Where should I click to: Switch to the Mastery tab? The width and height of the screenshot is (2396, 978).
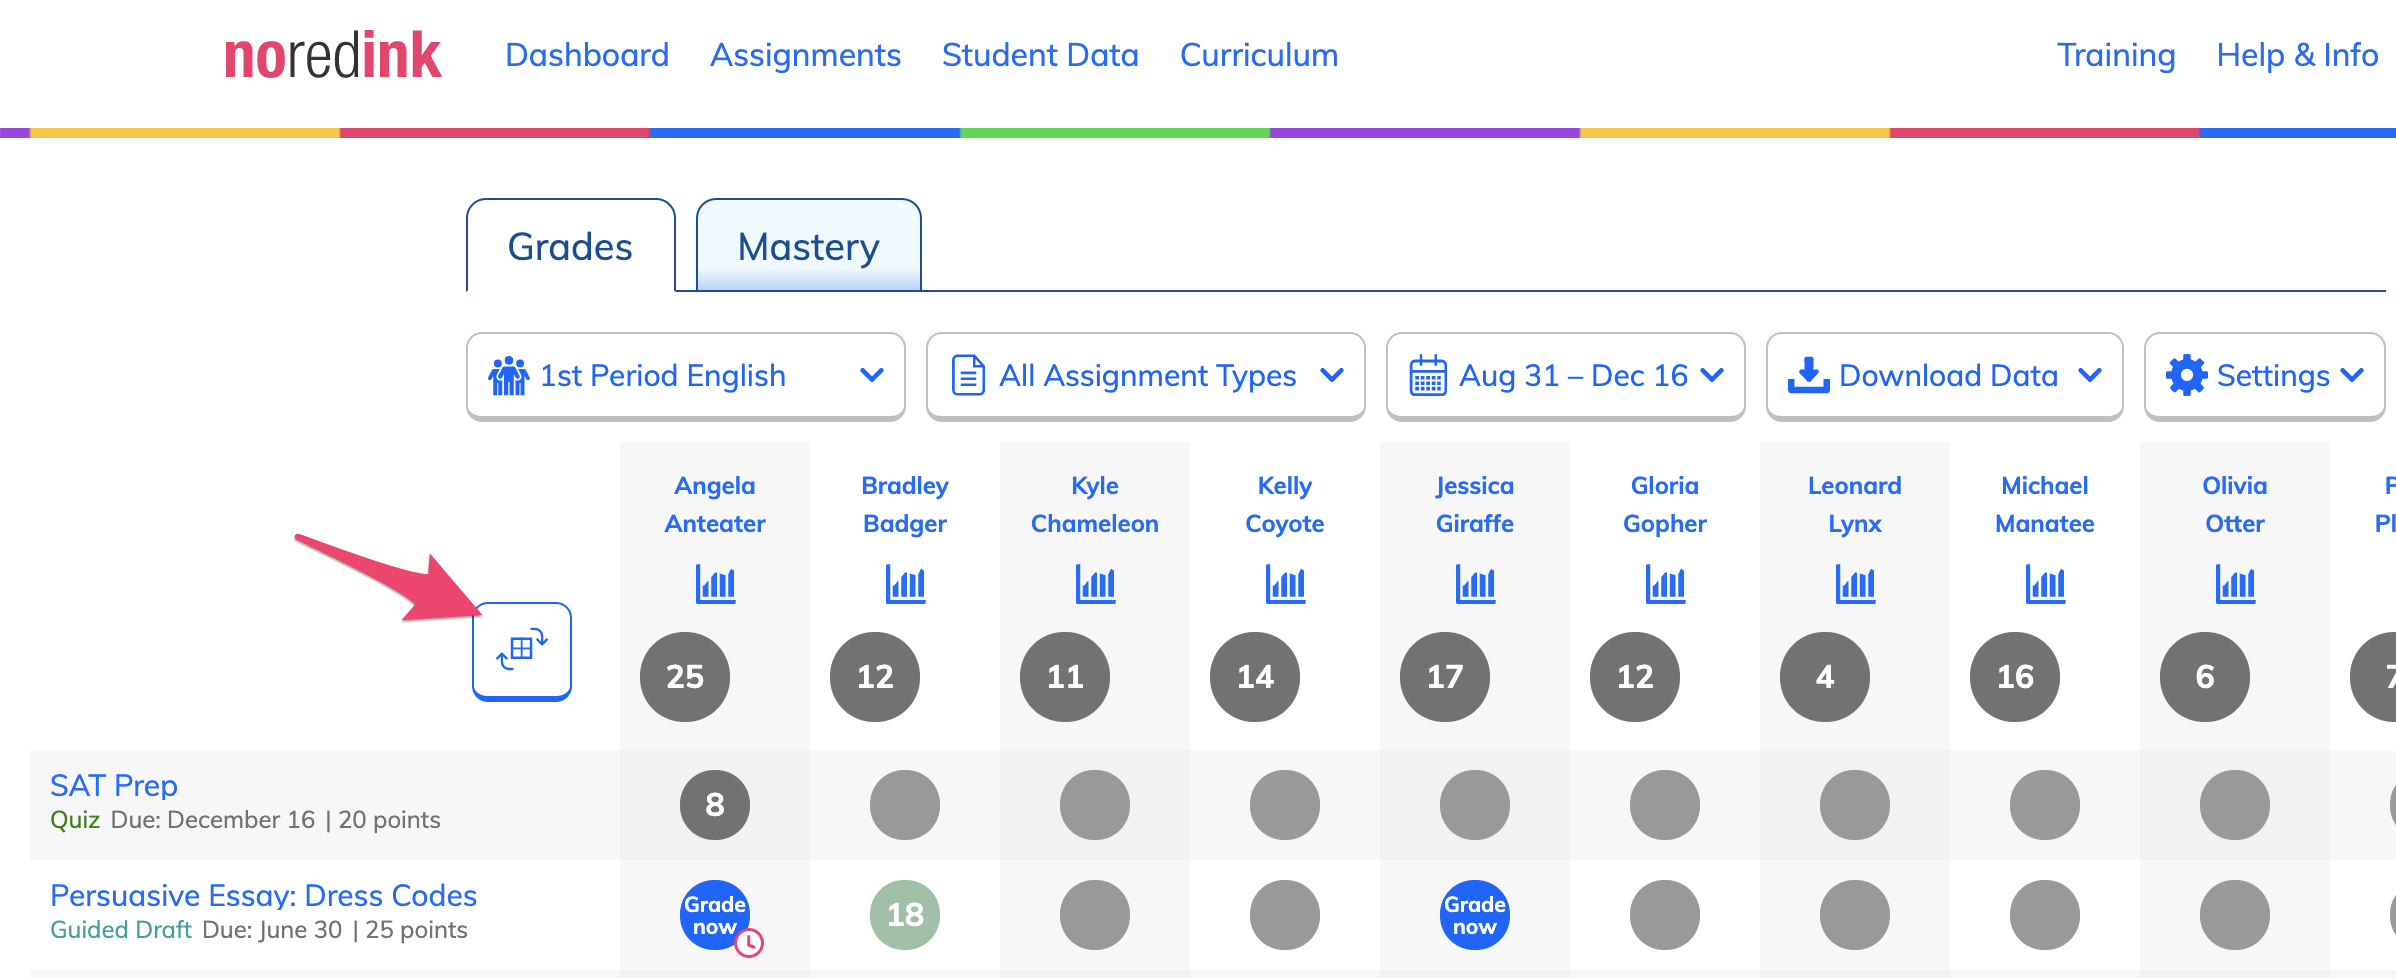[809, 246]
